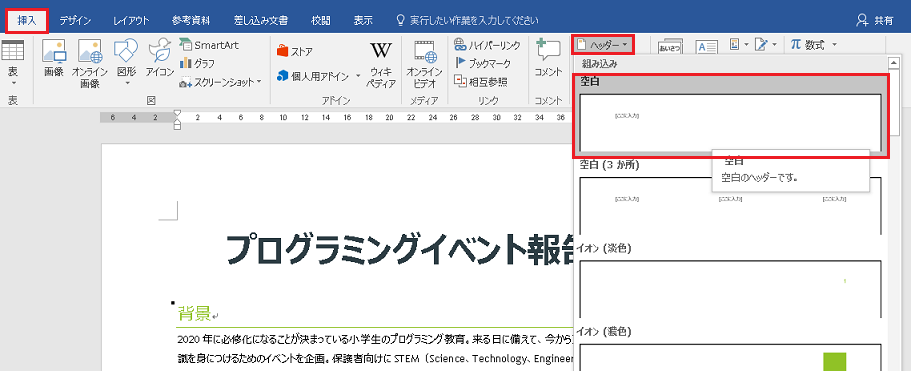
Task: Open the ウィキペディア Wikipedia add-in
Action: (381, 64)
